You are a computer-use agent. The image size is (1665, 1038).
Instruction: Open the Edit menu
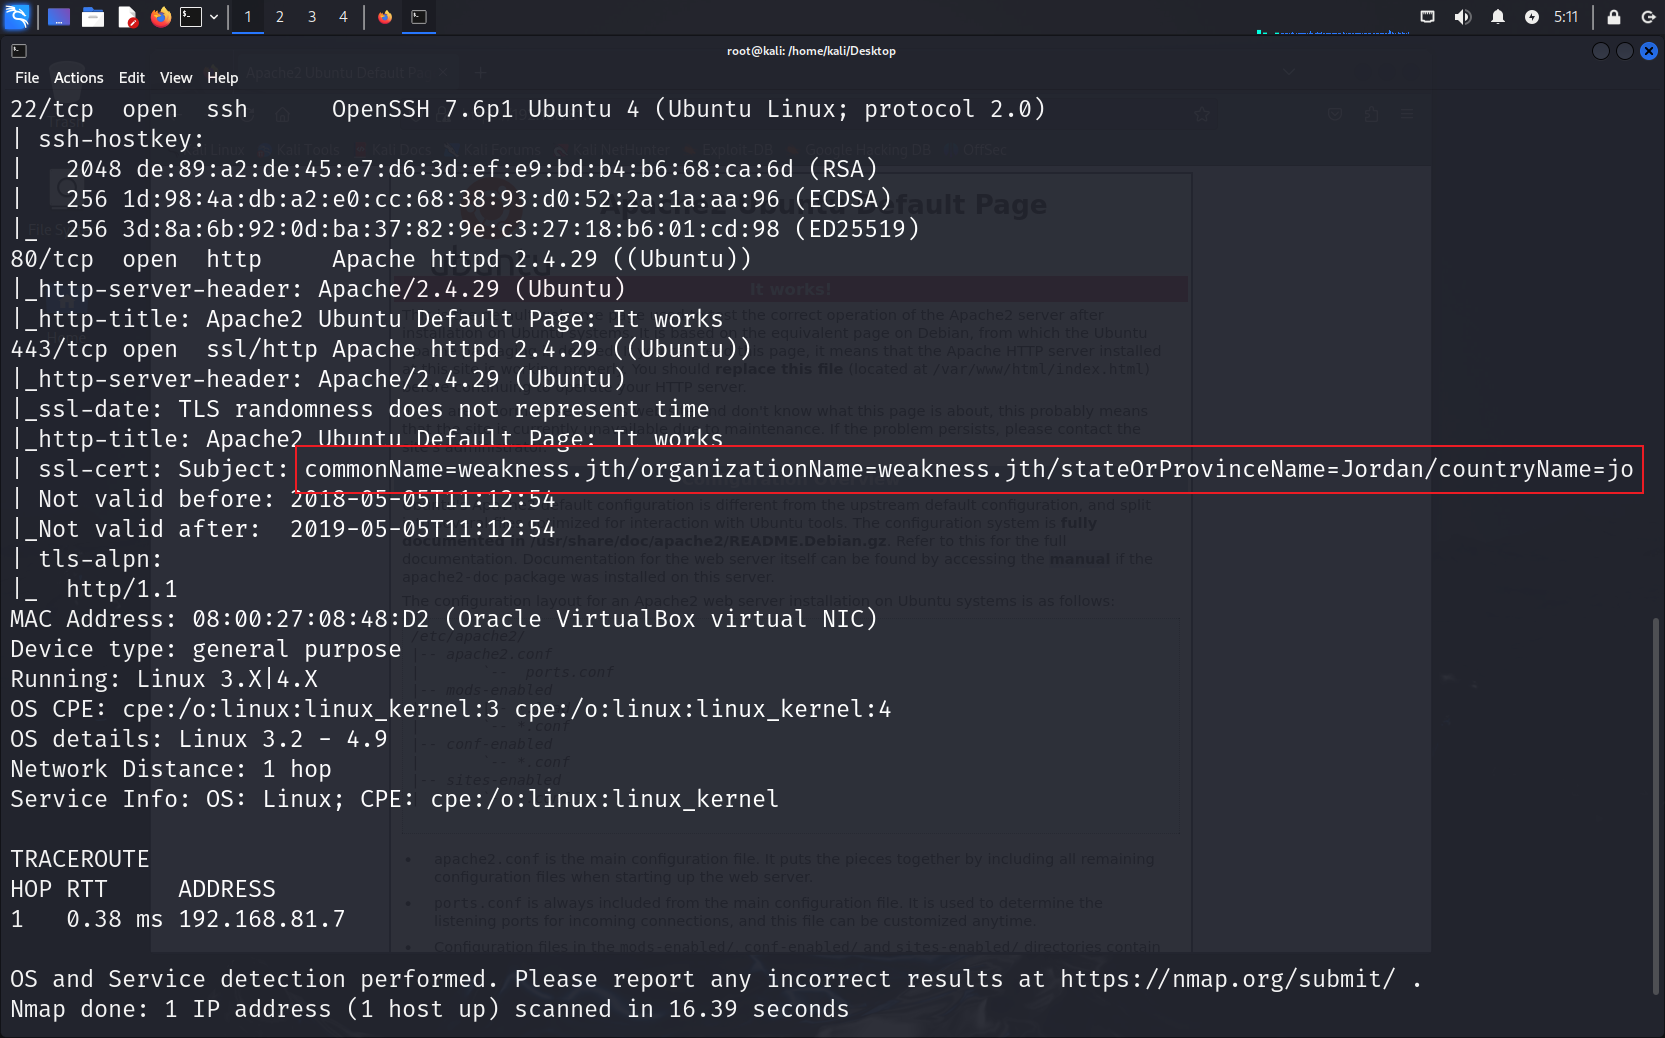click(132, 78)
